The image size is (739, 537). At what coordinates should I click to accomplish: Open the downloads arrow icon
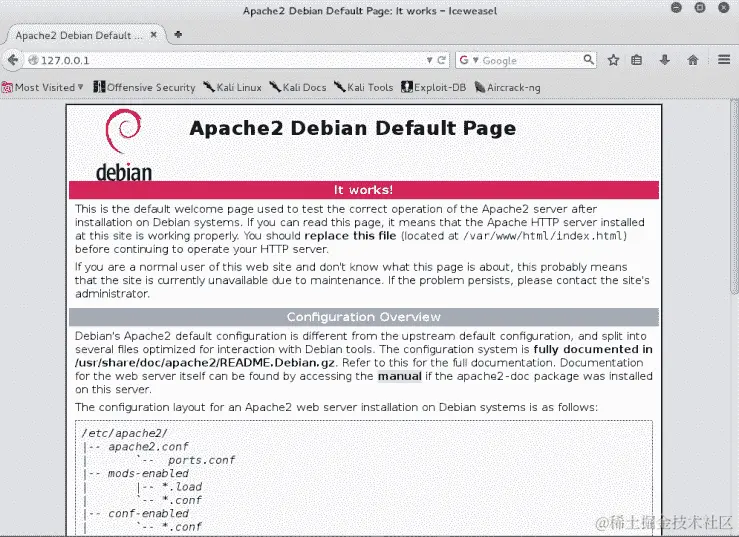point(665,60)
